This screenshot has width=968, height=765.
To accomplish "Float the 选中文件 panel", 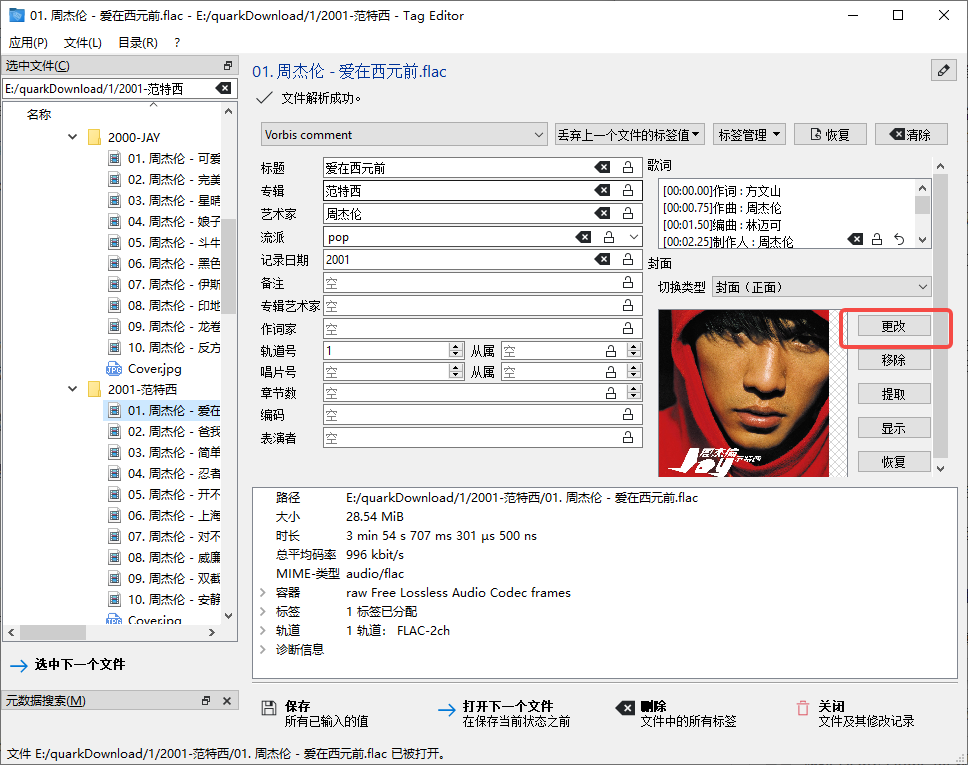I will click(x=228, y=65).
